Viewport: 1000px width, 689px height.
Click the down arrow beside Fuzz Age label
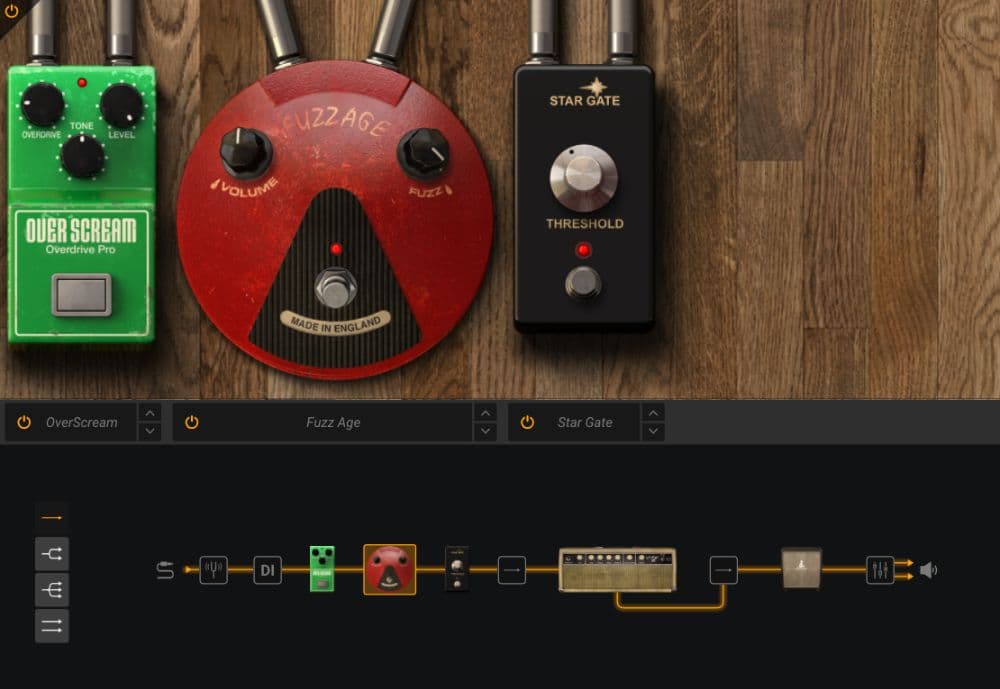(485, 430)
